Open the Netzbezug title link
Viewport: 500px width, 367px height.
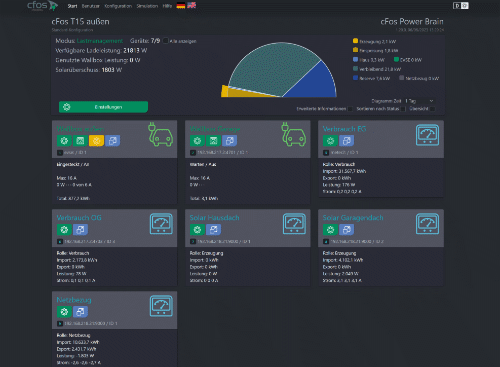click(74, 300)
